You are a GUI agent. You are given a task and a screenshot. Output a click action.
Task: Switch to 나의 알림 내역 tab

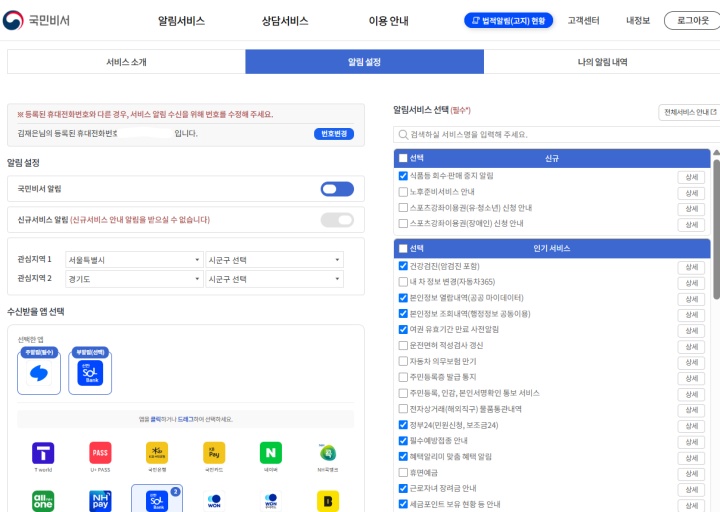[x=602, y=62]
